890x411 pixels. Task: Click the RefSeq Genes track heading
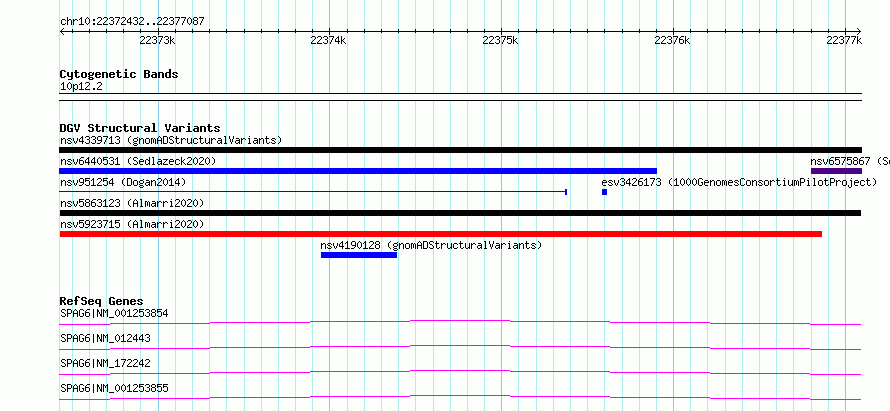coord(101,301)
